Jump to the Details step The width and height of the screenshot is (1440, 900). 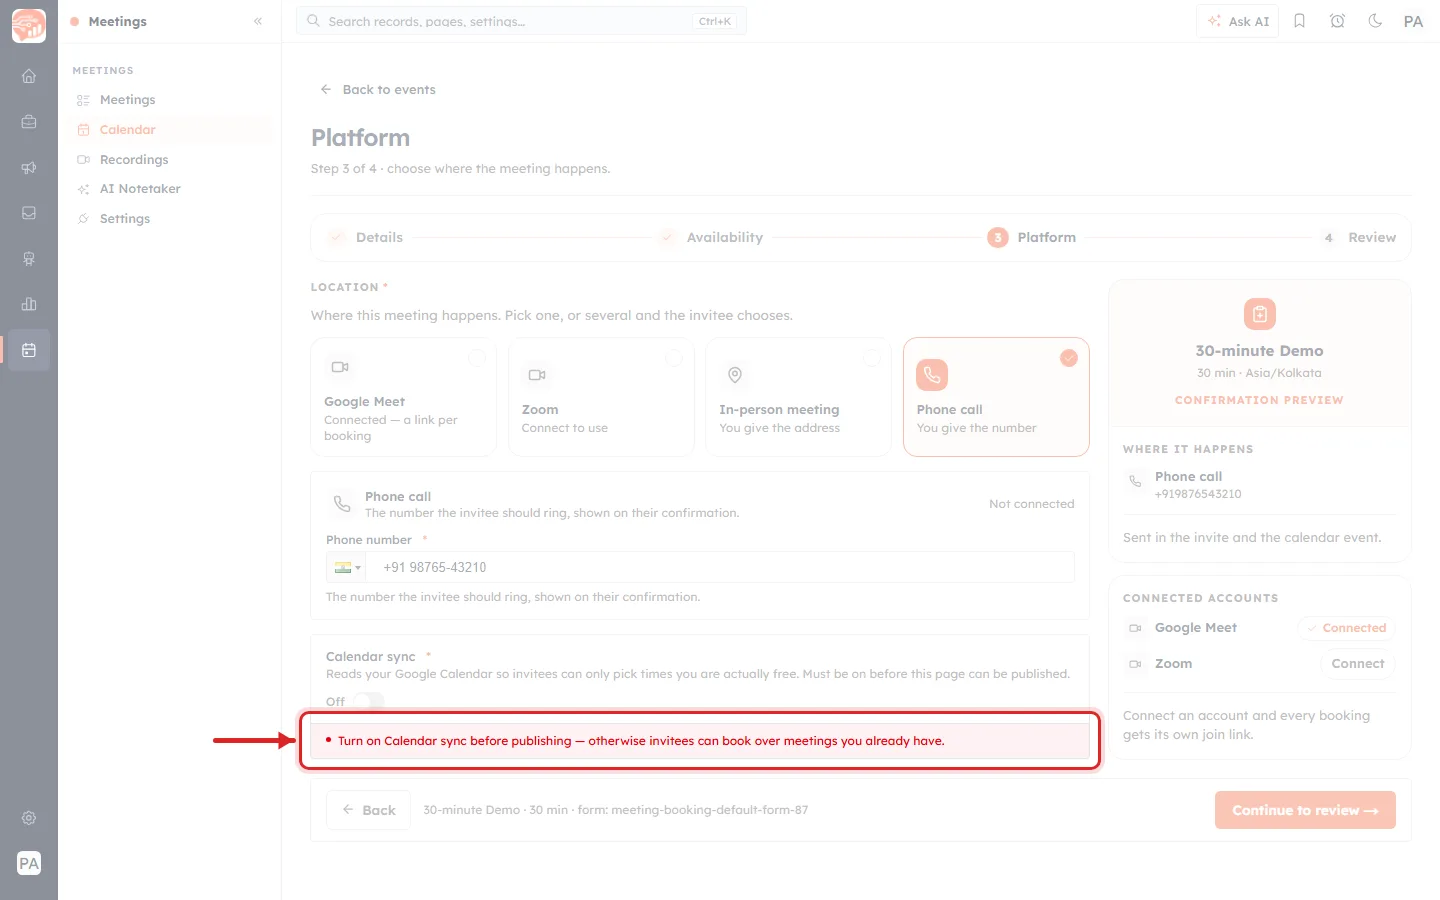(x=366, y=238)
